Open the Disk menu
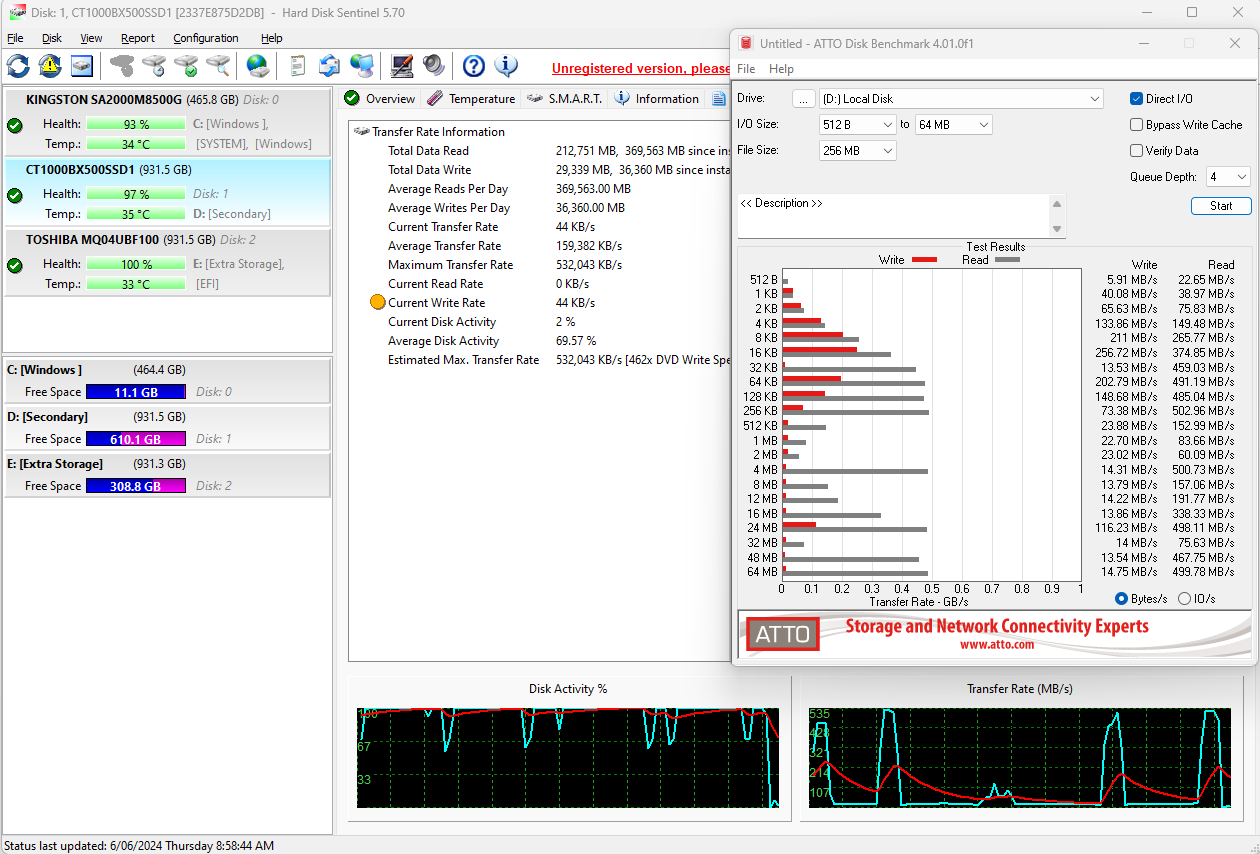The height and width of the screenshot is (854, 1260). point(52,38)
